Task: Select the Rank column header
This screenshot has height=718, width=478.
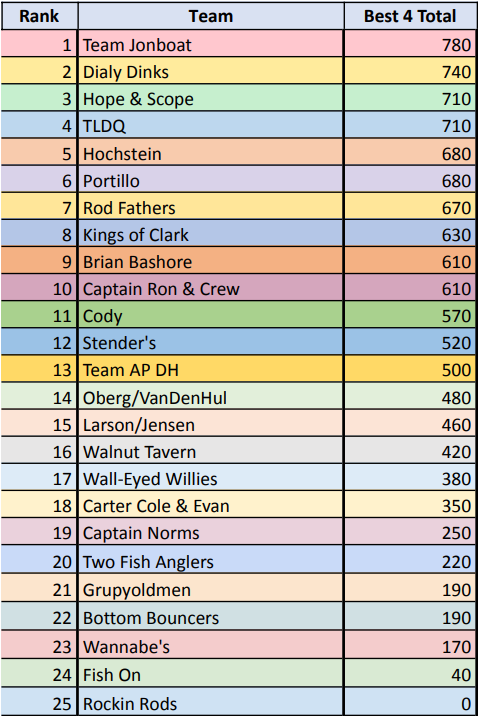Action: 39,16
